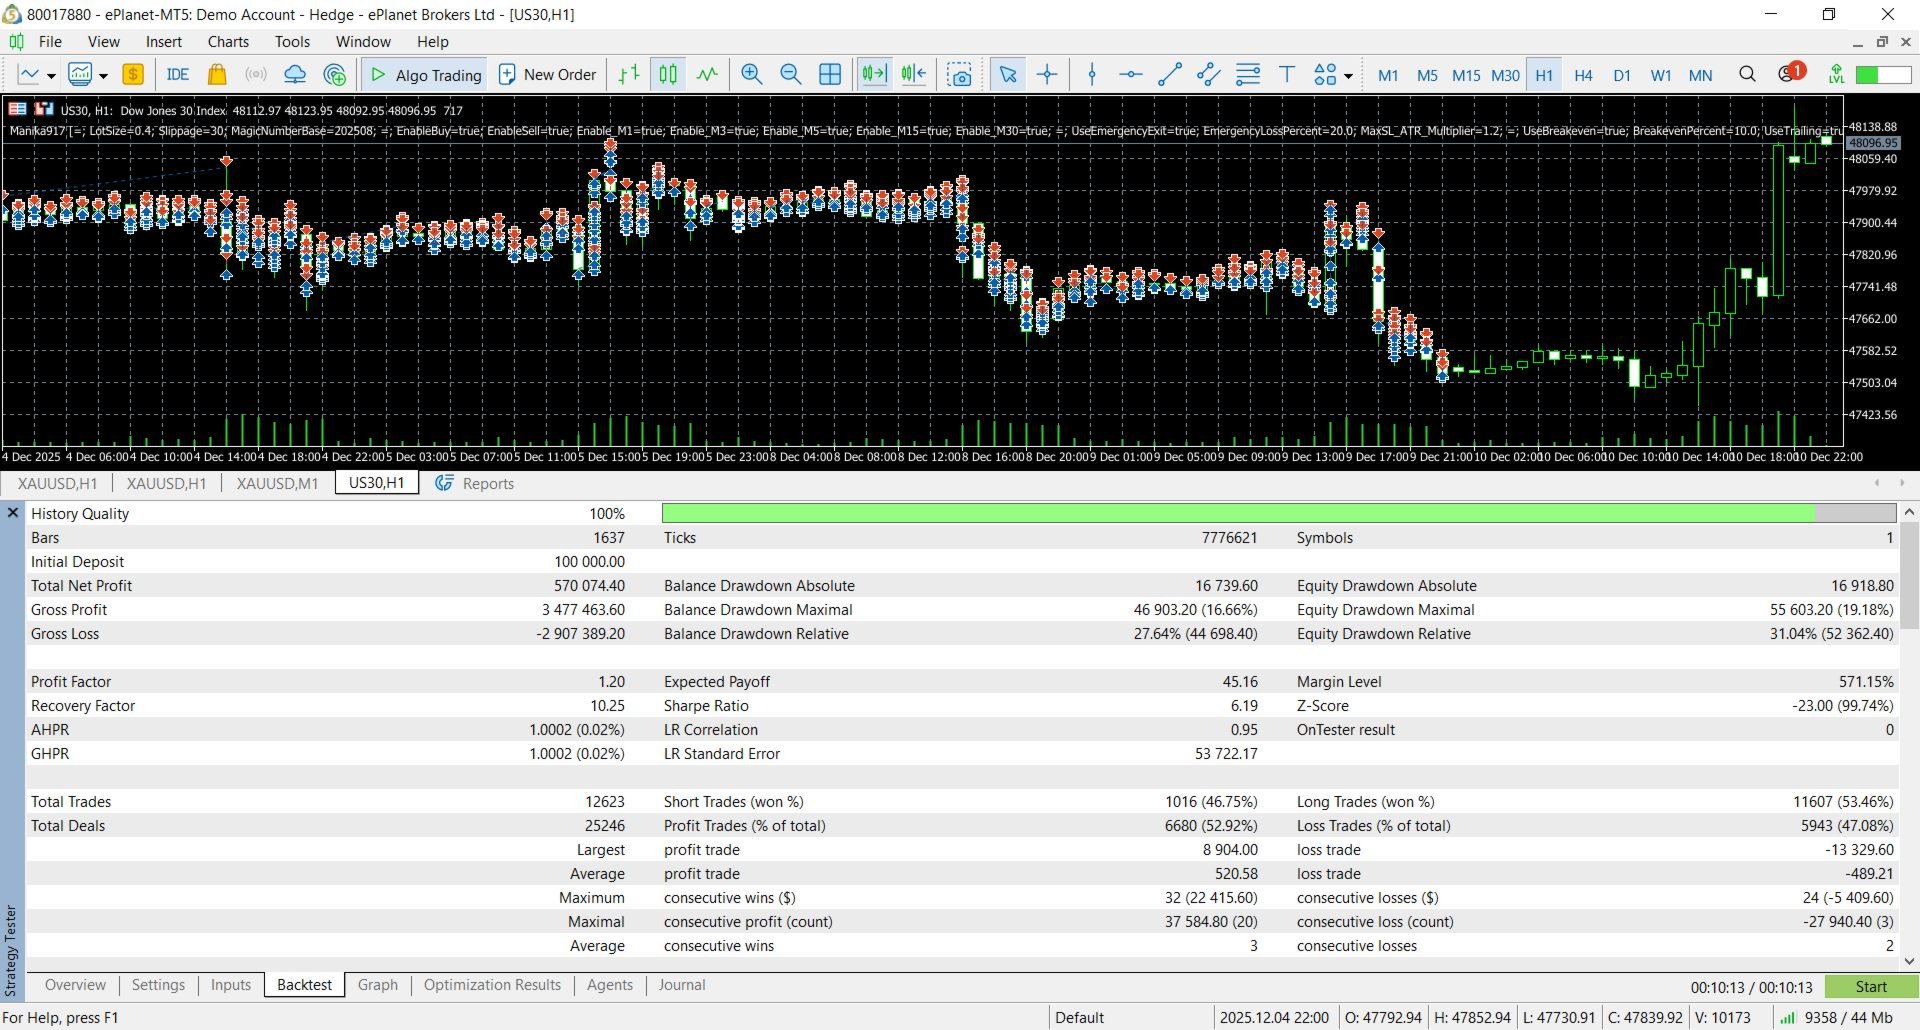Switch to the Graph tab
The image size is (1920, 1030).
click(377, 985)
